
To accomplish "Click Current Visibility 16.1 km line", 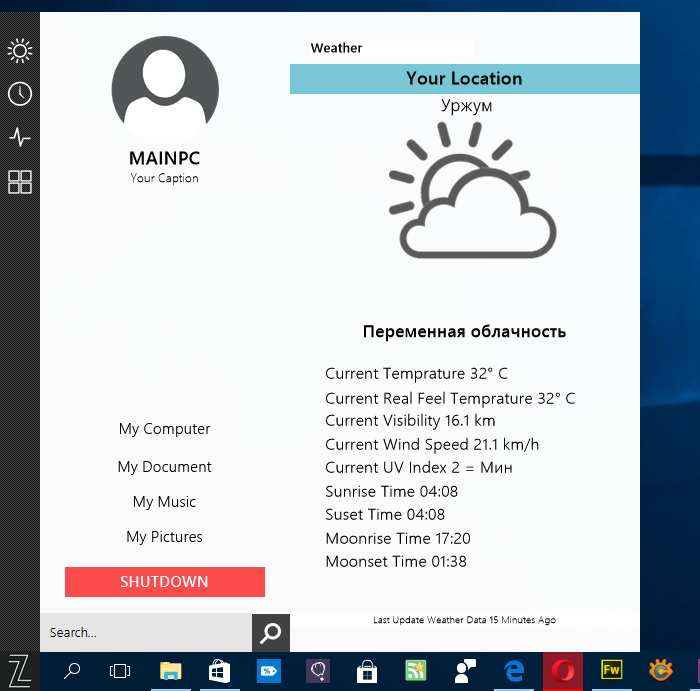I will coord(410,420).
